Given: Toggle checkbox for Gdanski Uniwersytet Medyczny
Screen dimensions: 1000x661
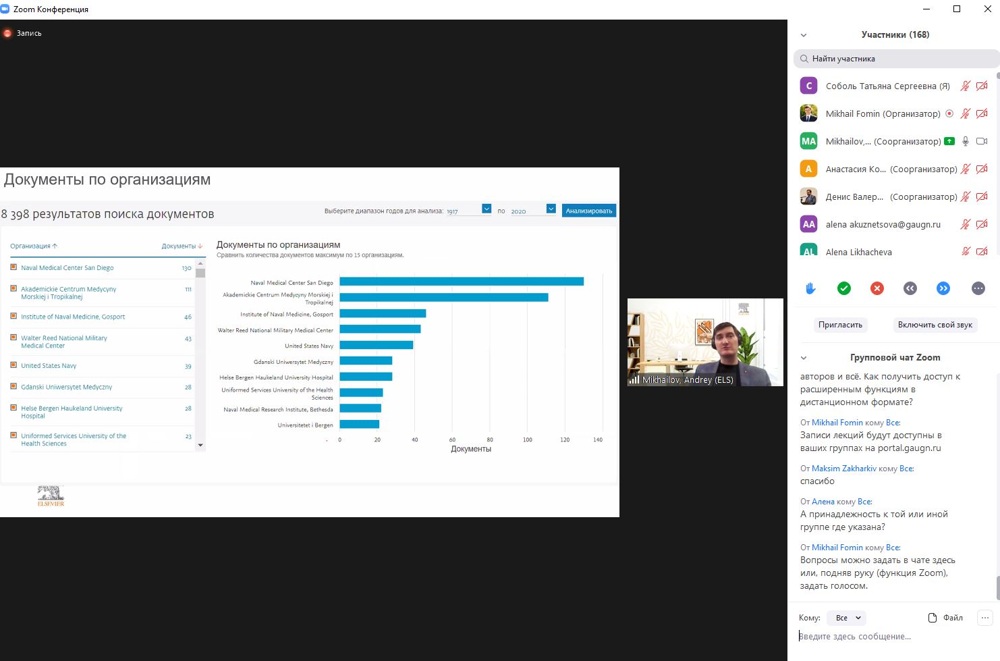Looking at the screenshot, I should point(13,386).
